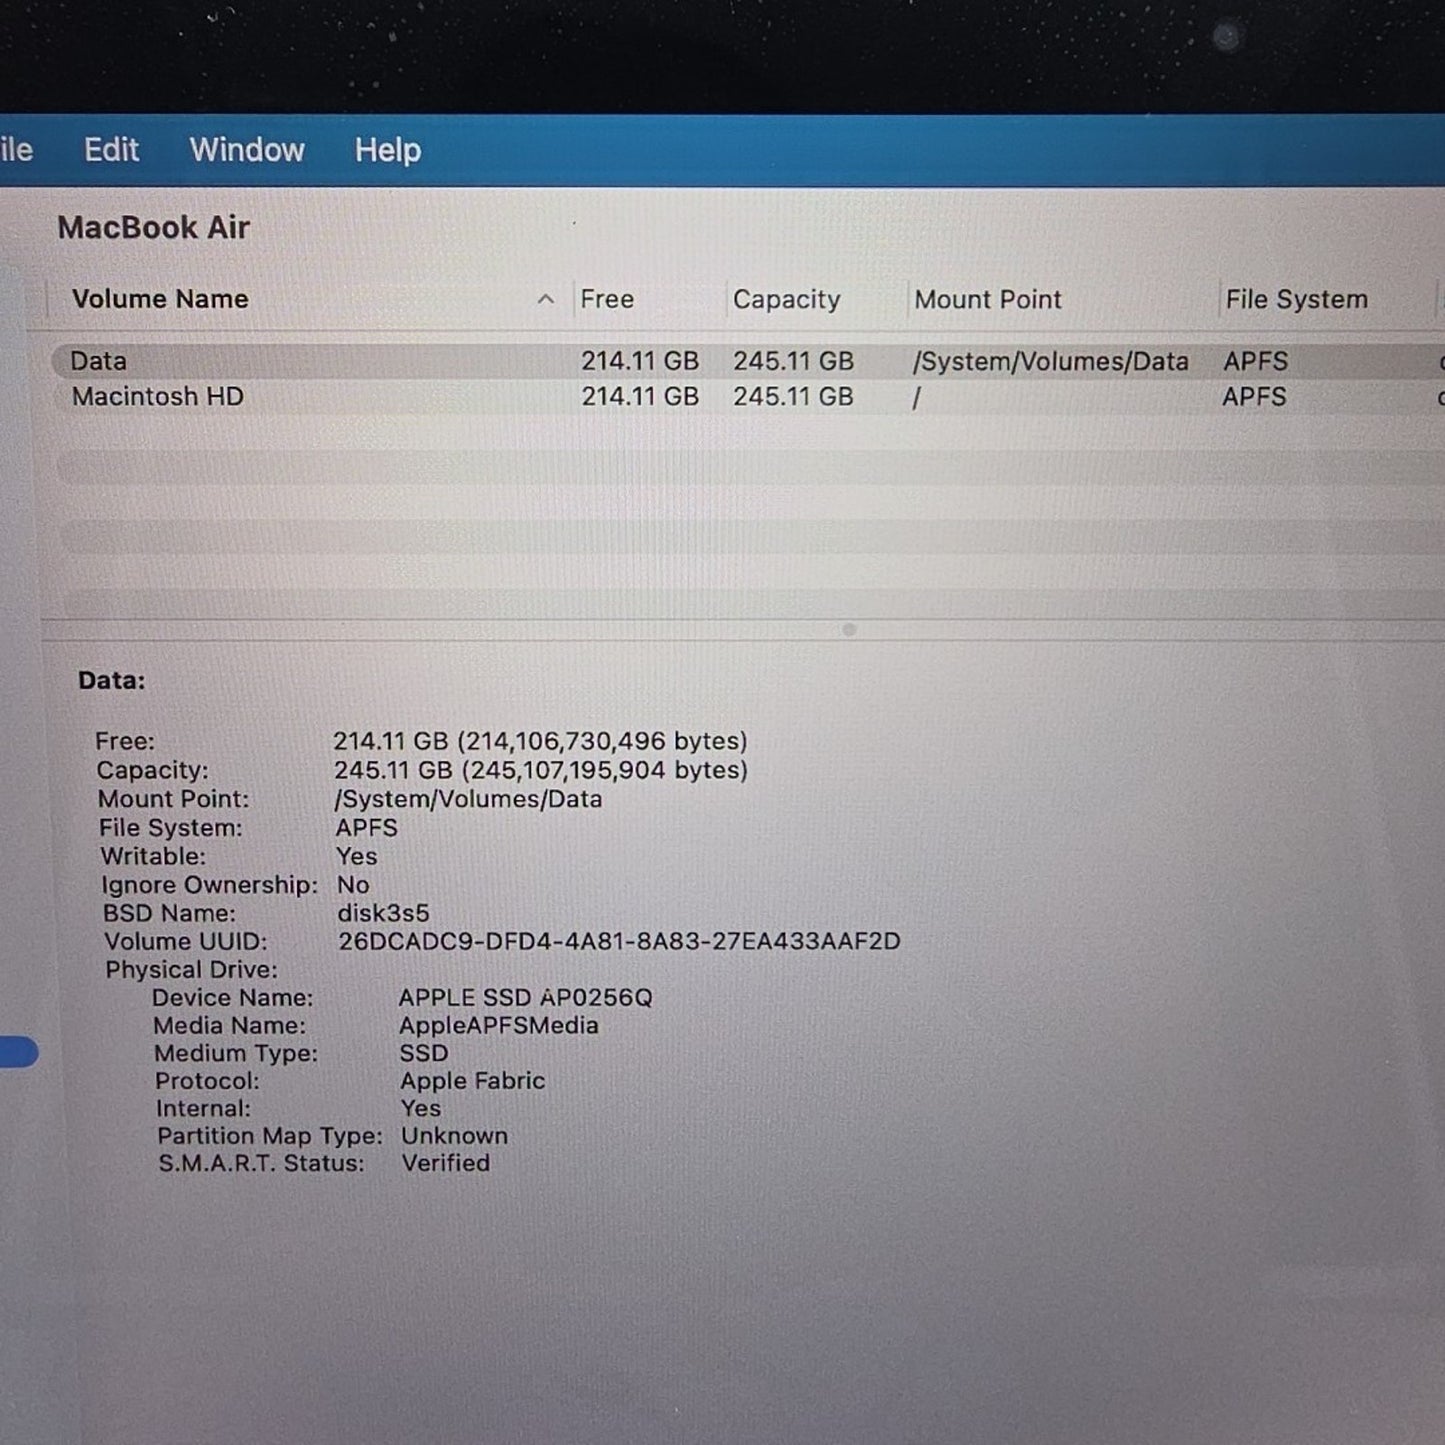Click the Mount Point /System/Volumes/Data value
1445x1445 pixels.
click(469, 799)
